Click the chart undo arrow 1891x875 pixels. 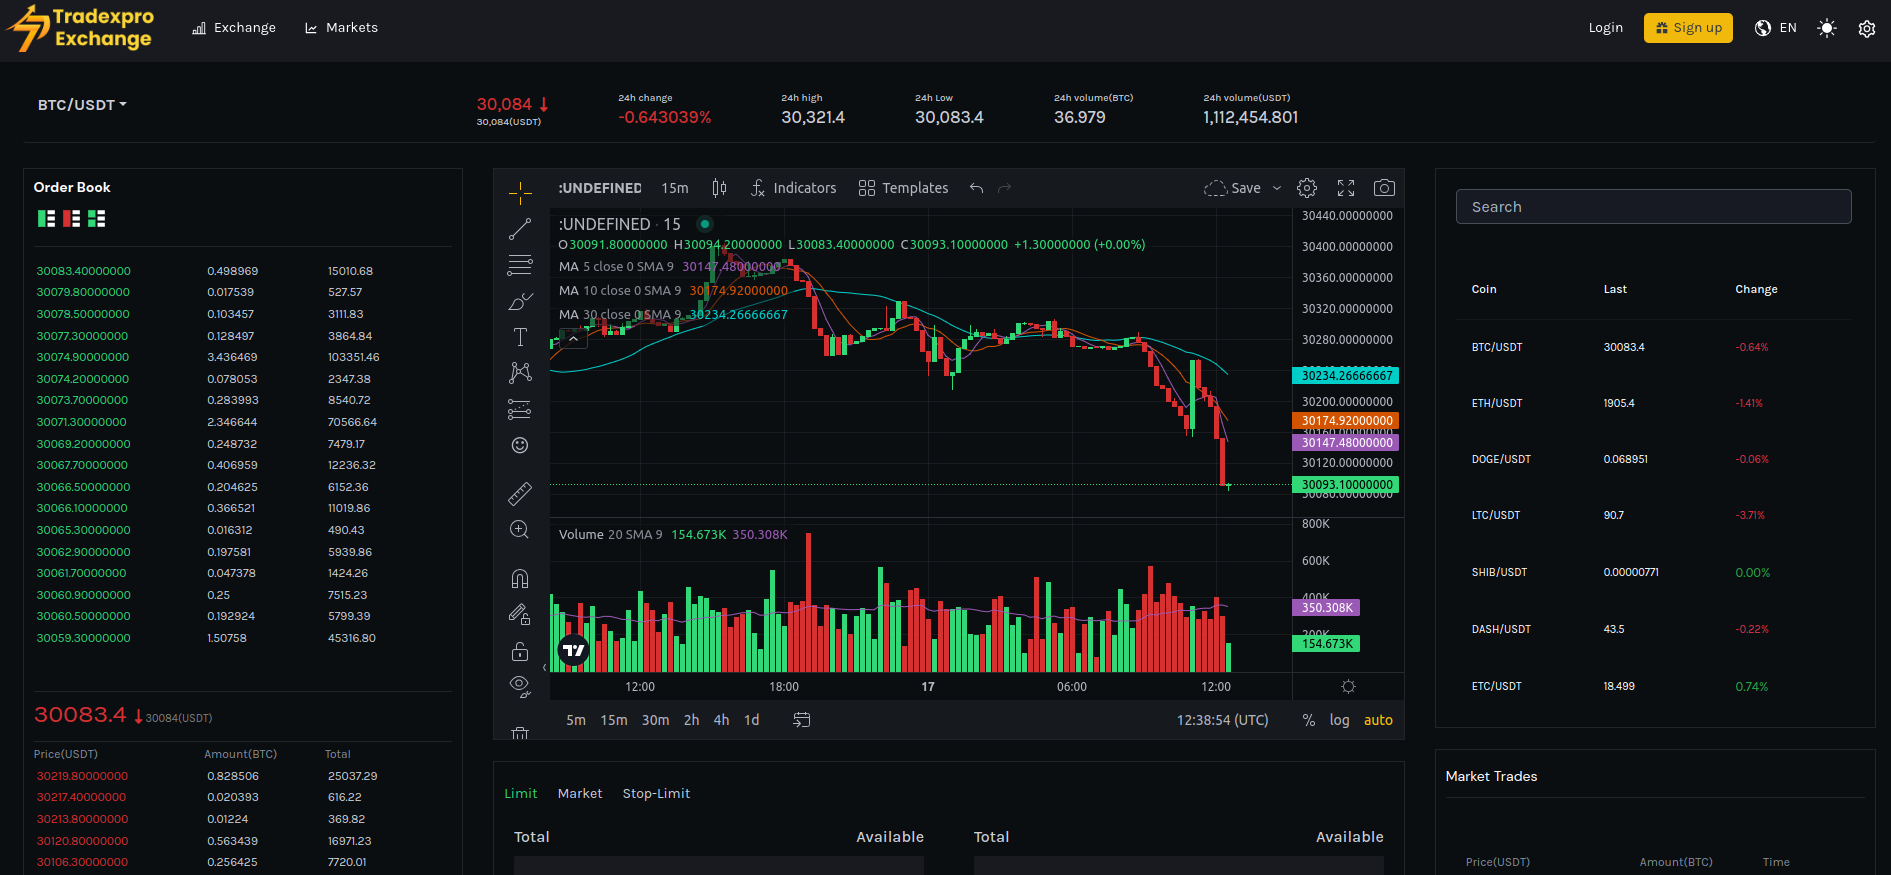pyautogui.click(x=977, y=188)
